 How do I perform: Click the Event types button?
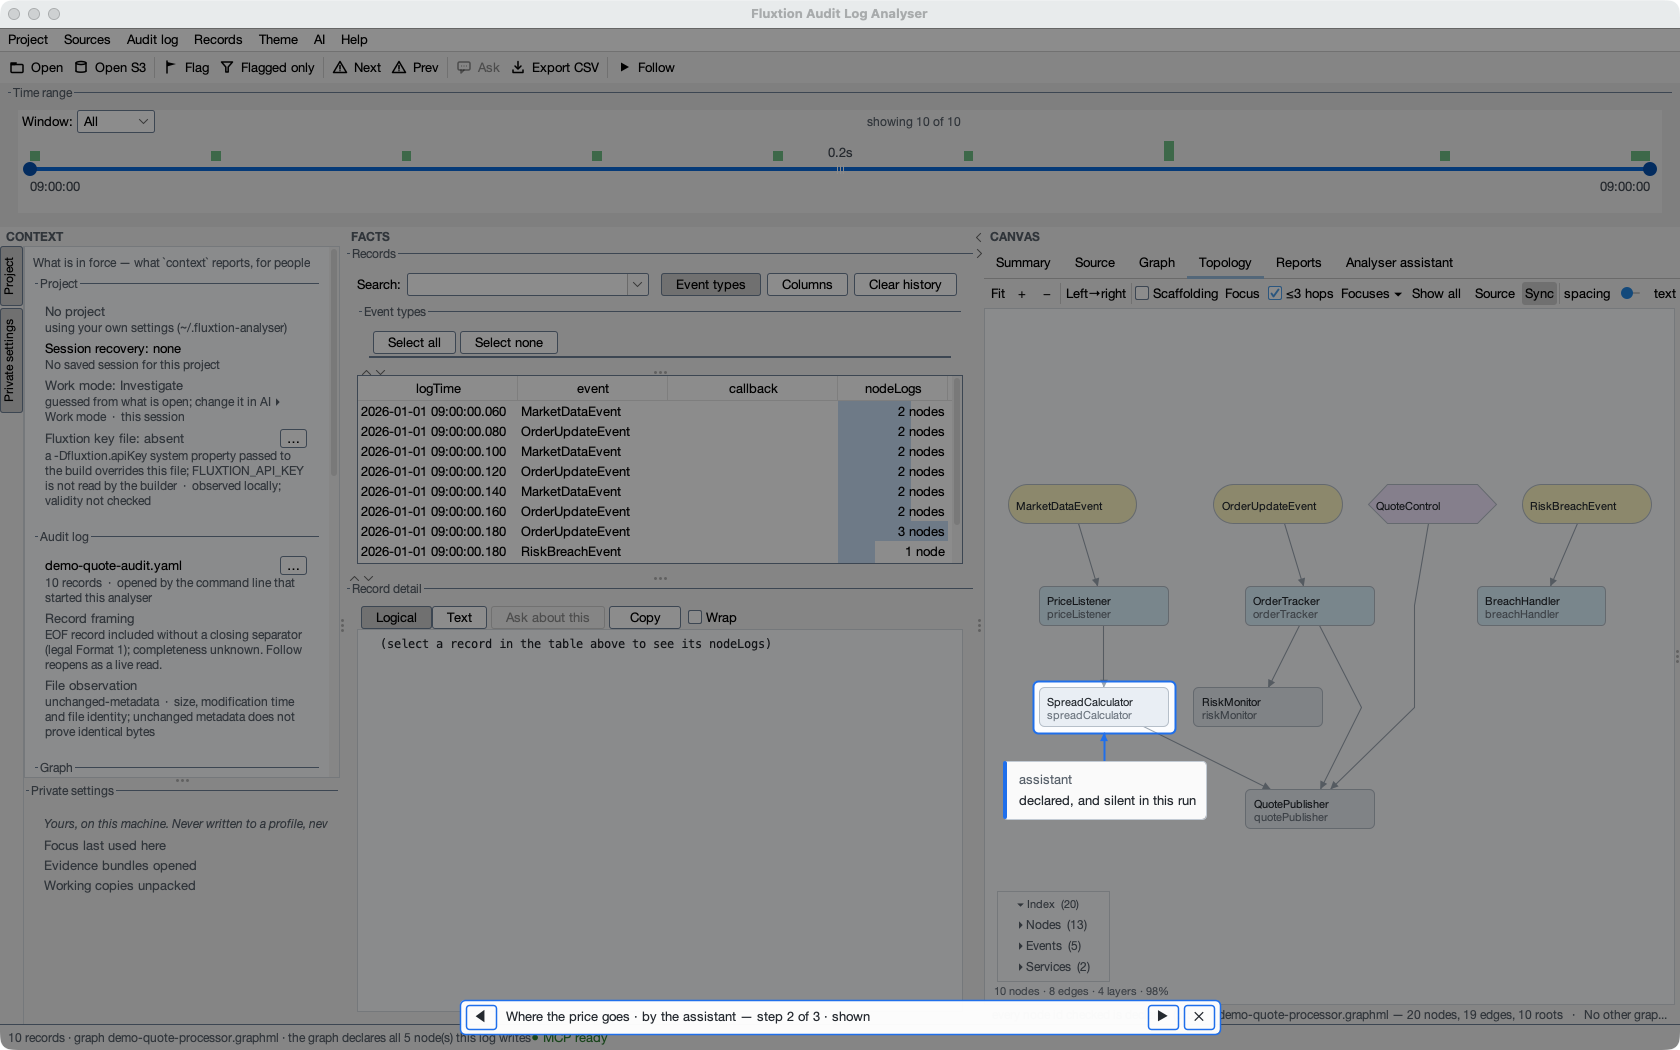[x=710, y=284]
